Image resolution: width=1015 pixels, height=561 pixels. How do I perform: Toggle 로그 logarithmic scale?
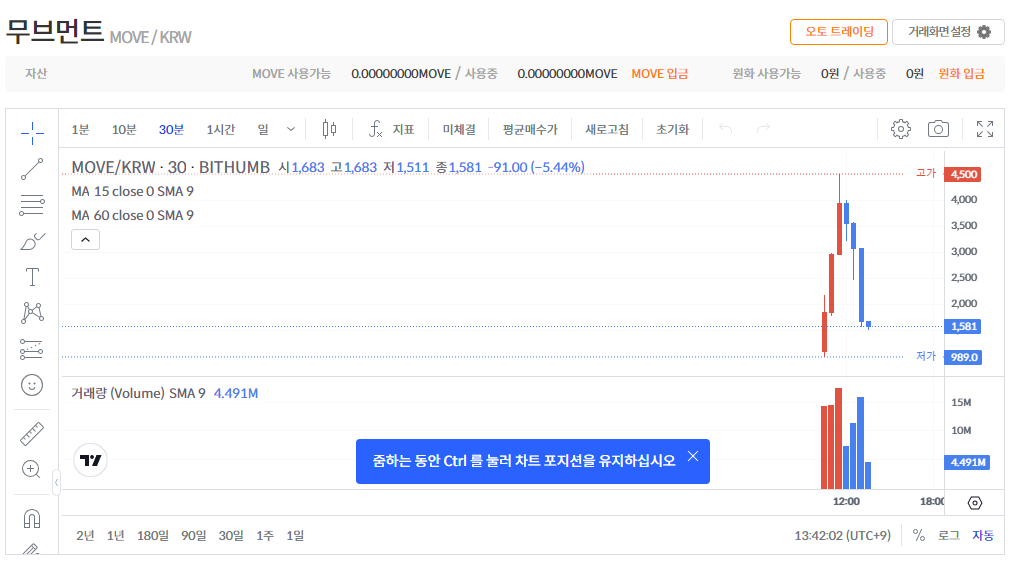click(x=949, y=535)
